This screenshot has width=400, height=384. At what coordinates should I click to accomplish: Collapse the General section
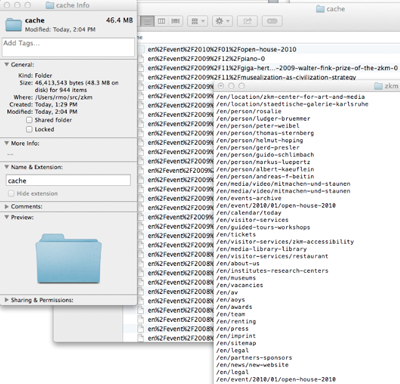pyautogui.click(x=6, y=65)
